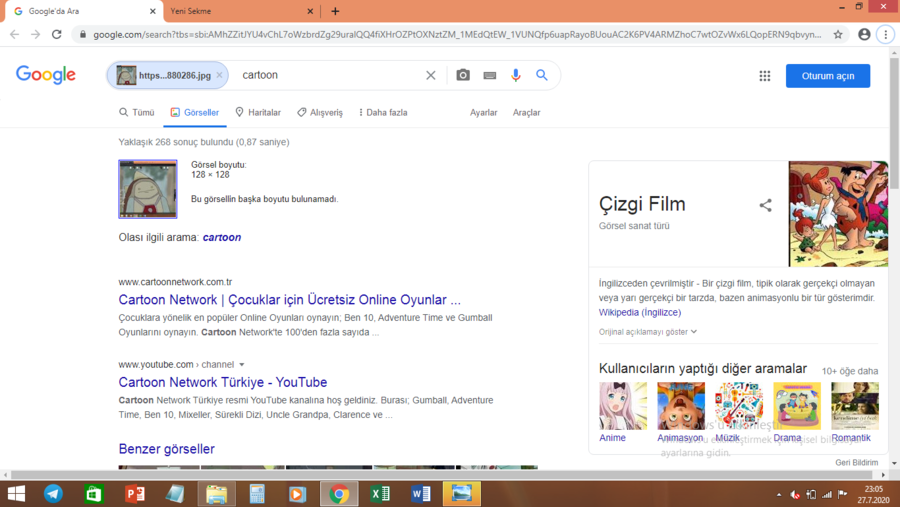The width and height of the screenshot is (900, 507).
Task: Click the Oturum açın sign-in button
Action: click(x=828, y=76)
